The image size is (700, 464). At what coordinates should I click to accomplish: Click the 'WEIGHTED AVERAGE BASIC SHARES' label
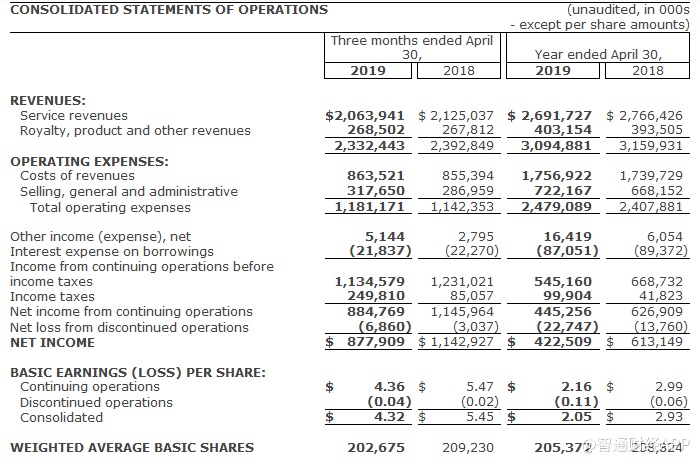click(132, 448)
